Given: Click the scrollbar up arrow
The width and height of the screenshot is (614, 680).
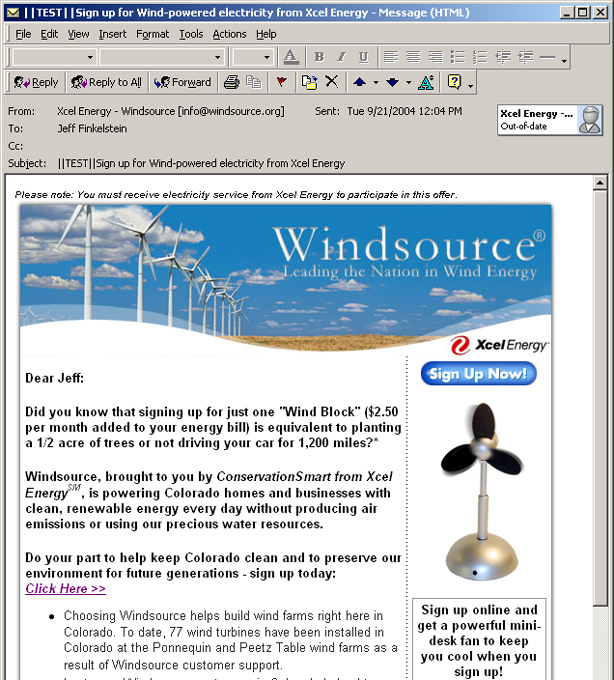Looking at the screenshot, I should tap(600, 183).
